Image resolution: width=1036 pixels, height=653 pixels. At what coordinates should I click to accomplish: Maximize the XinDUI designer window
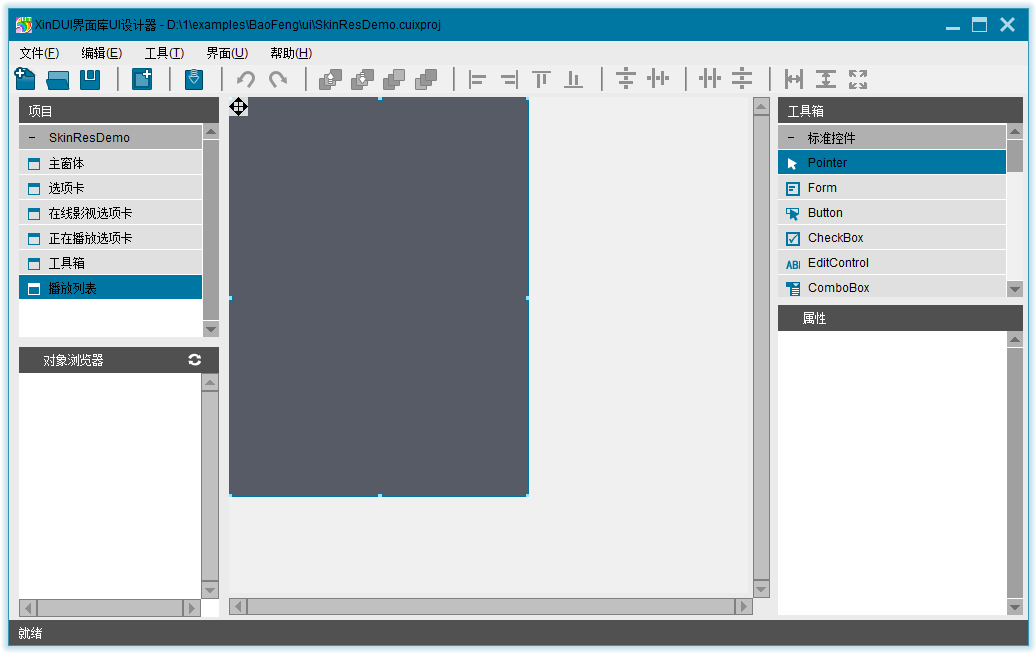(x=979, y=25)
